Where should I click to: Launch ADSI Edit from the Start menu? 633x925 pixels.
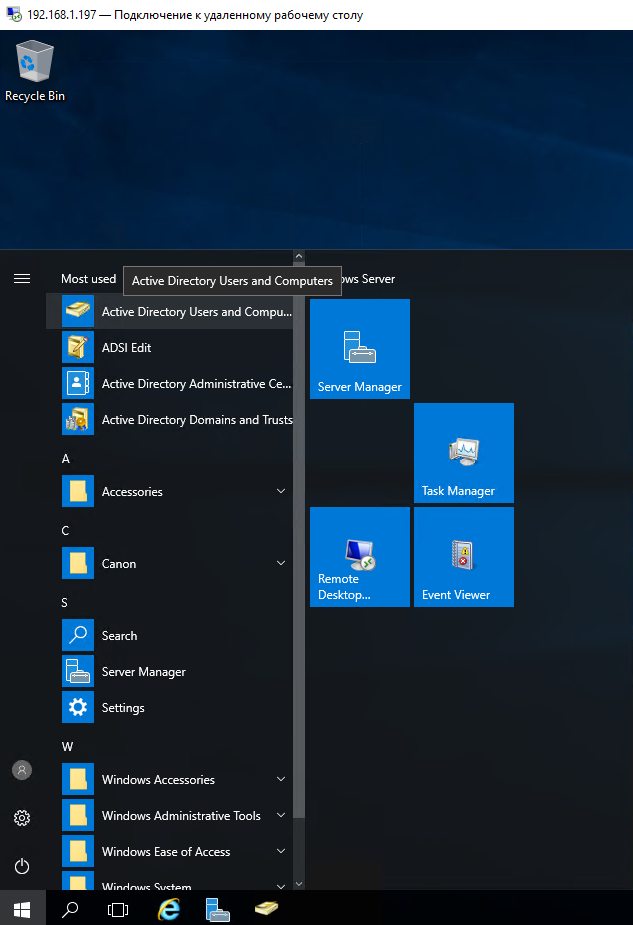pyautogui.click(x=126, y=348)
